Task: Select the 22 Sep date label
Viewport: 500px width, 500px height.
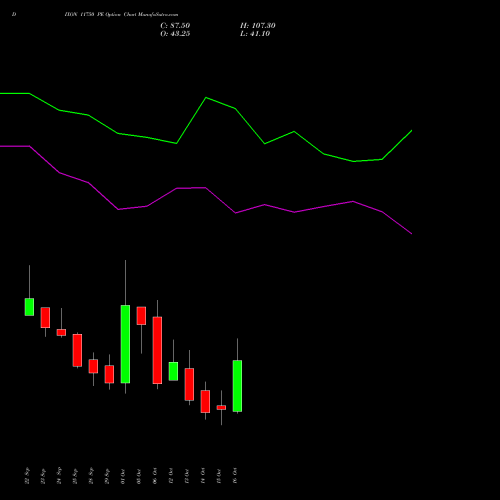Action: [x=27, y=476]
